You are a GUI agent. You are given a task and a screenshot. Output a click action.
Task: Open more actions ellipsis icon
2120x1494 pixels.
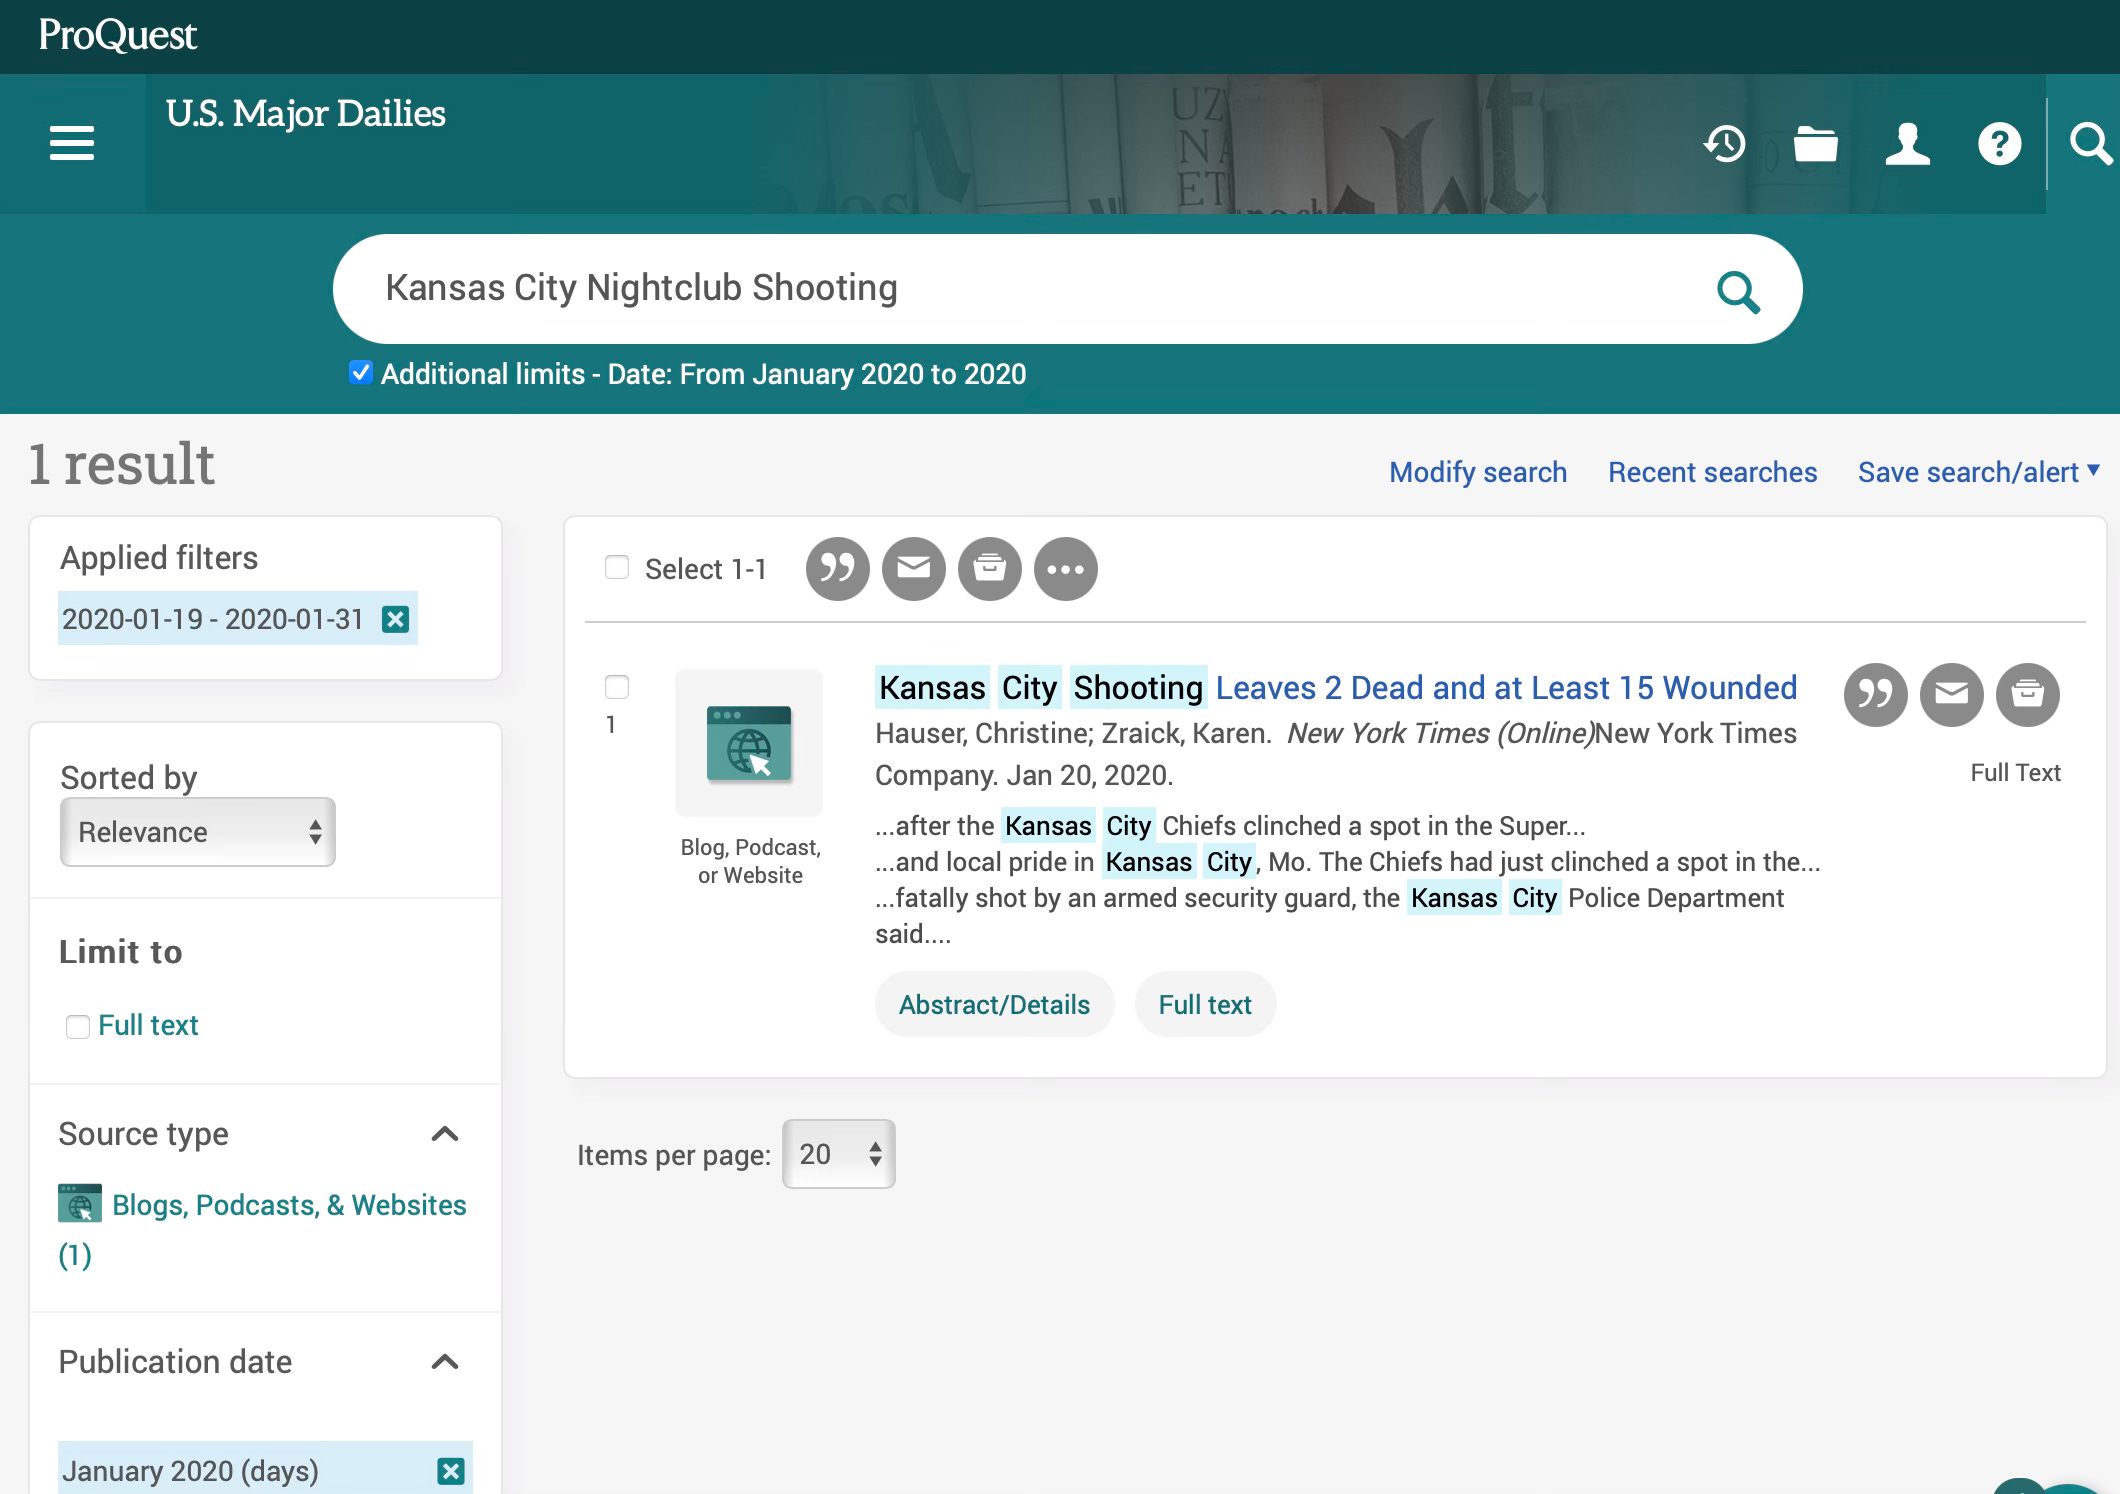[x=1066, y=569]
